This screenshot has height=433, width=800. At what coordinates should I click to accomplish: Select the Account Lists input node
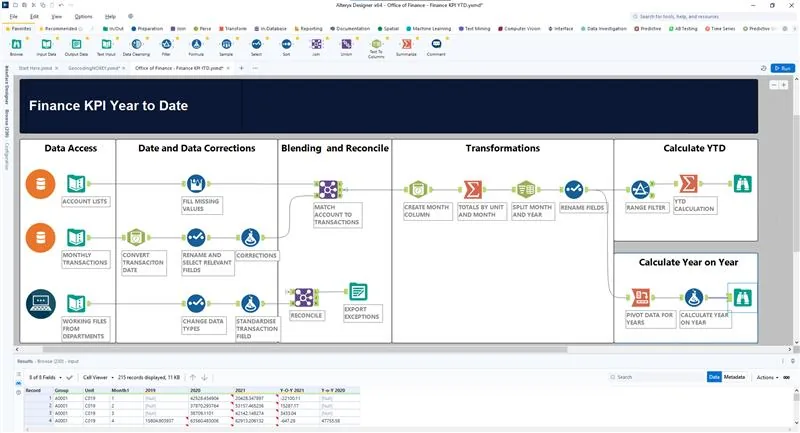click(x=76, y=184)
